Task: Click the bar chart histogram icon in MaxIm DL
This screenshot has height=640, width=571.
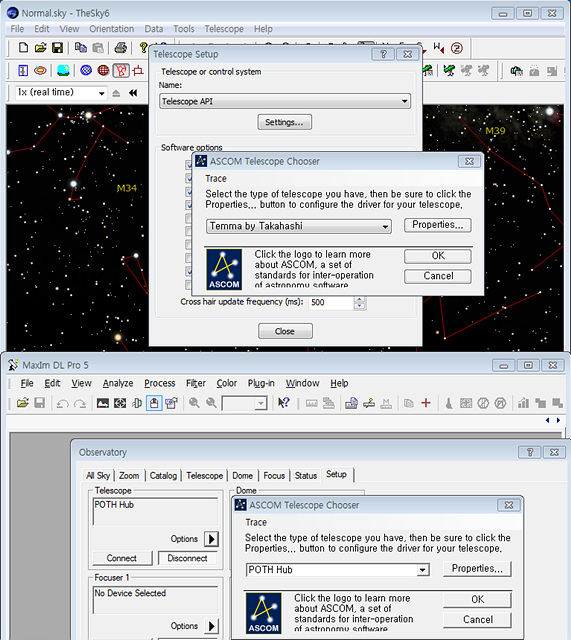Action: [x=523, y=403]
